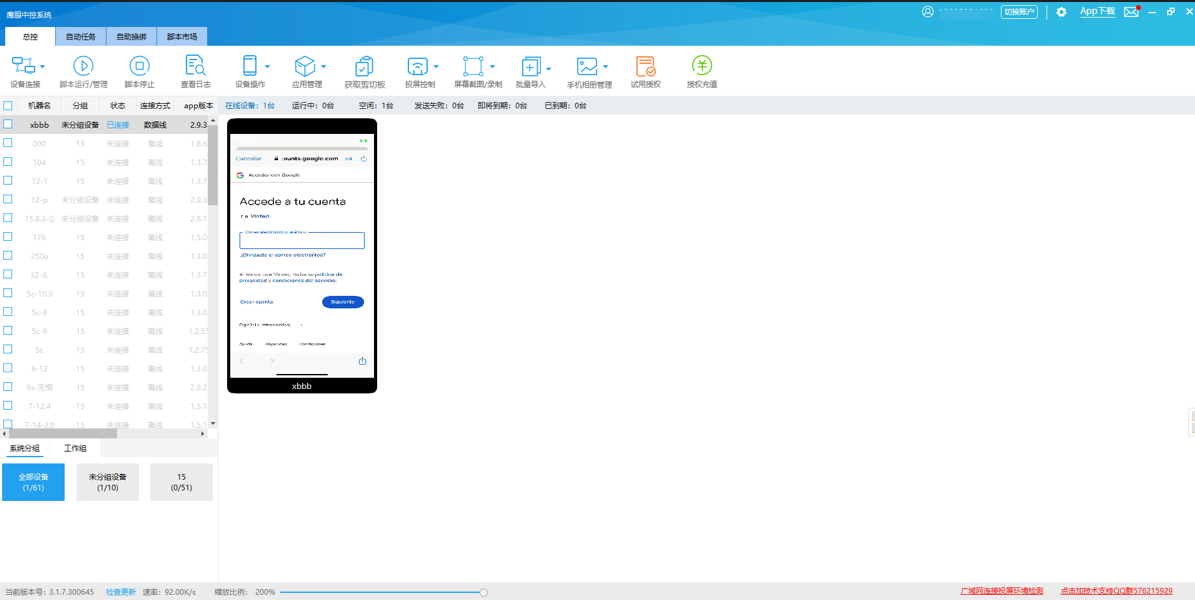Click the 设备操作 phone icon
The height and width of the screenshot is (600, 1195).
click(250, 66)
